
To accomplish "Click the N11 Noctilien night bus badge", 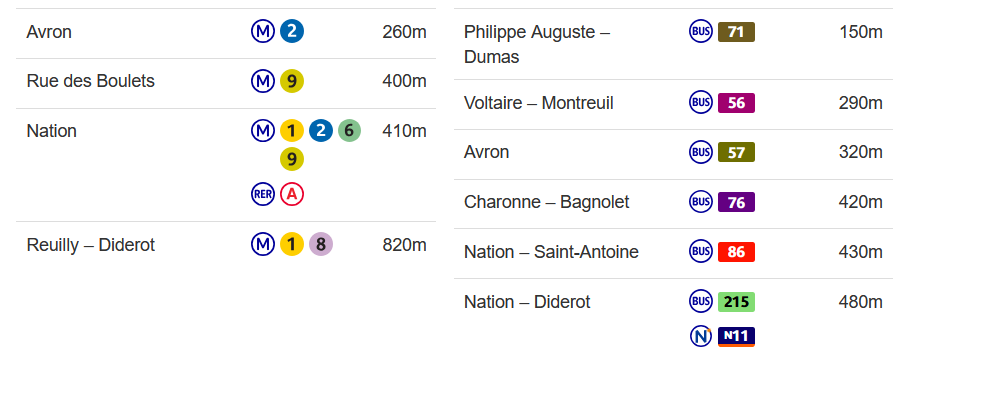I will [x=736, y=337].
